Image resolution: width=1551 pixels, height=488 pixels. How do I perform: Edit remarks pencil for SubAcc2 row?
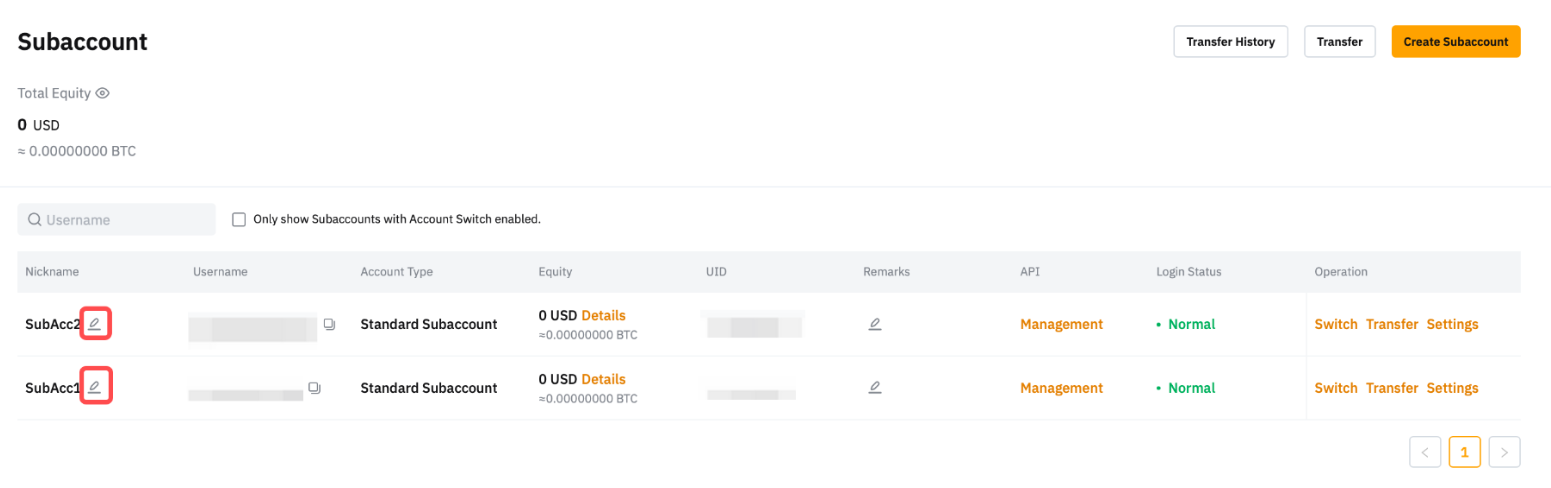click(875, 324)
